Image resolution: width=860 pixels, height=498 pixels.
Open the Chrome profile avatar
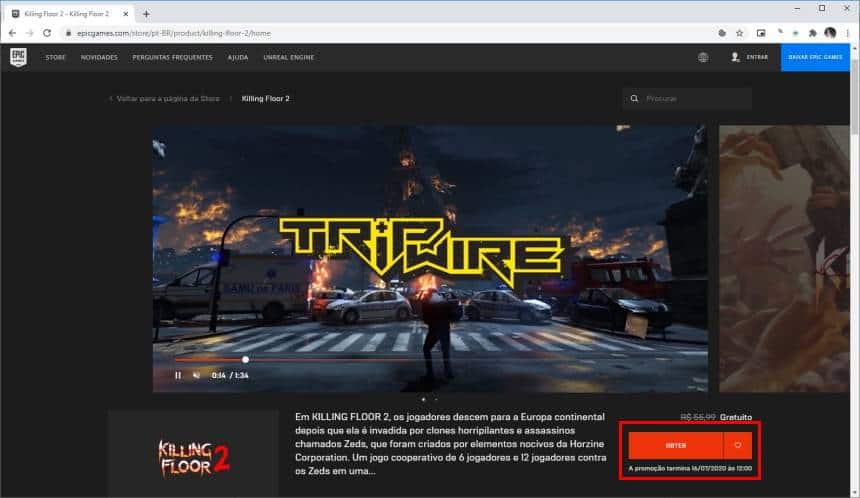(830, 33)
